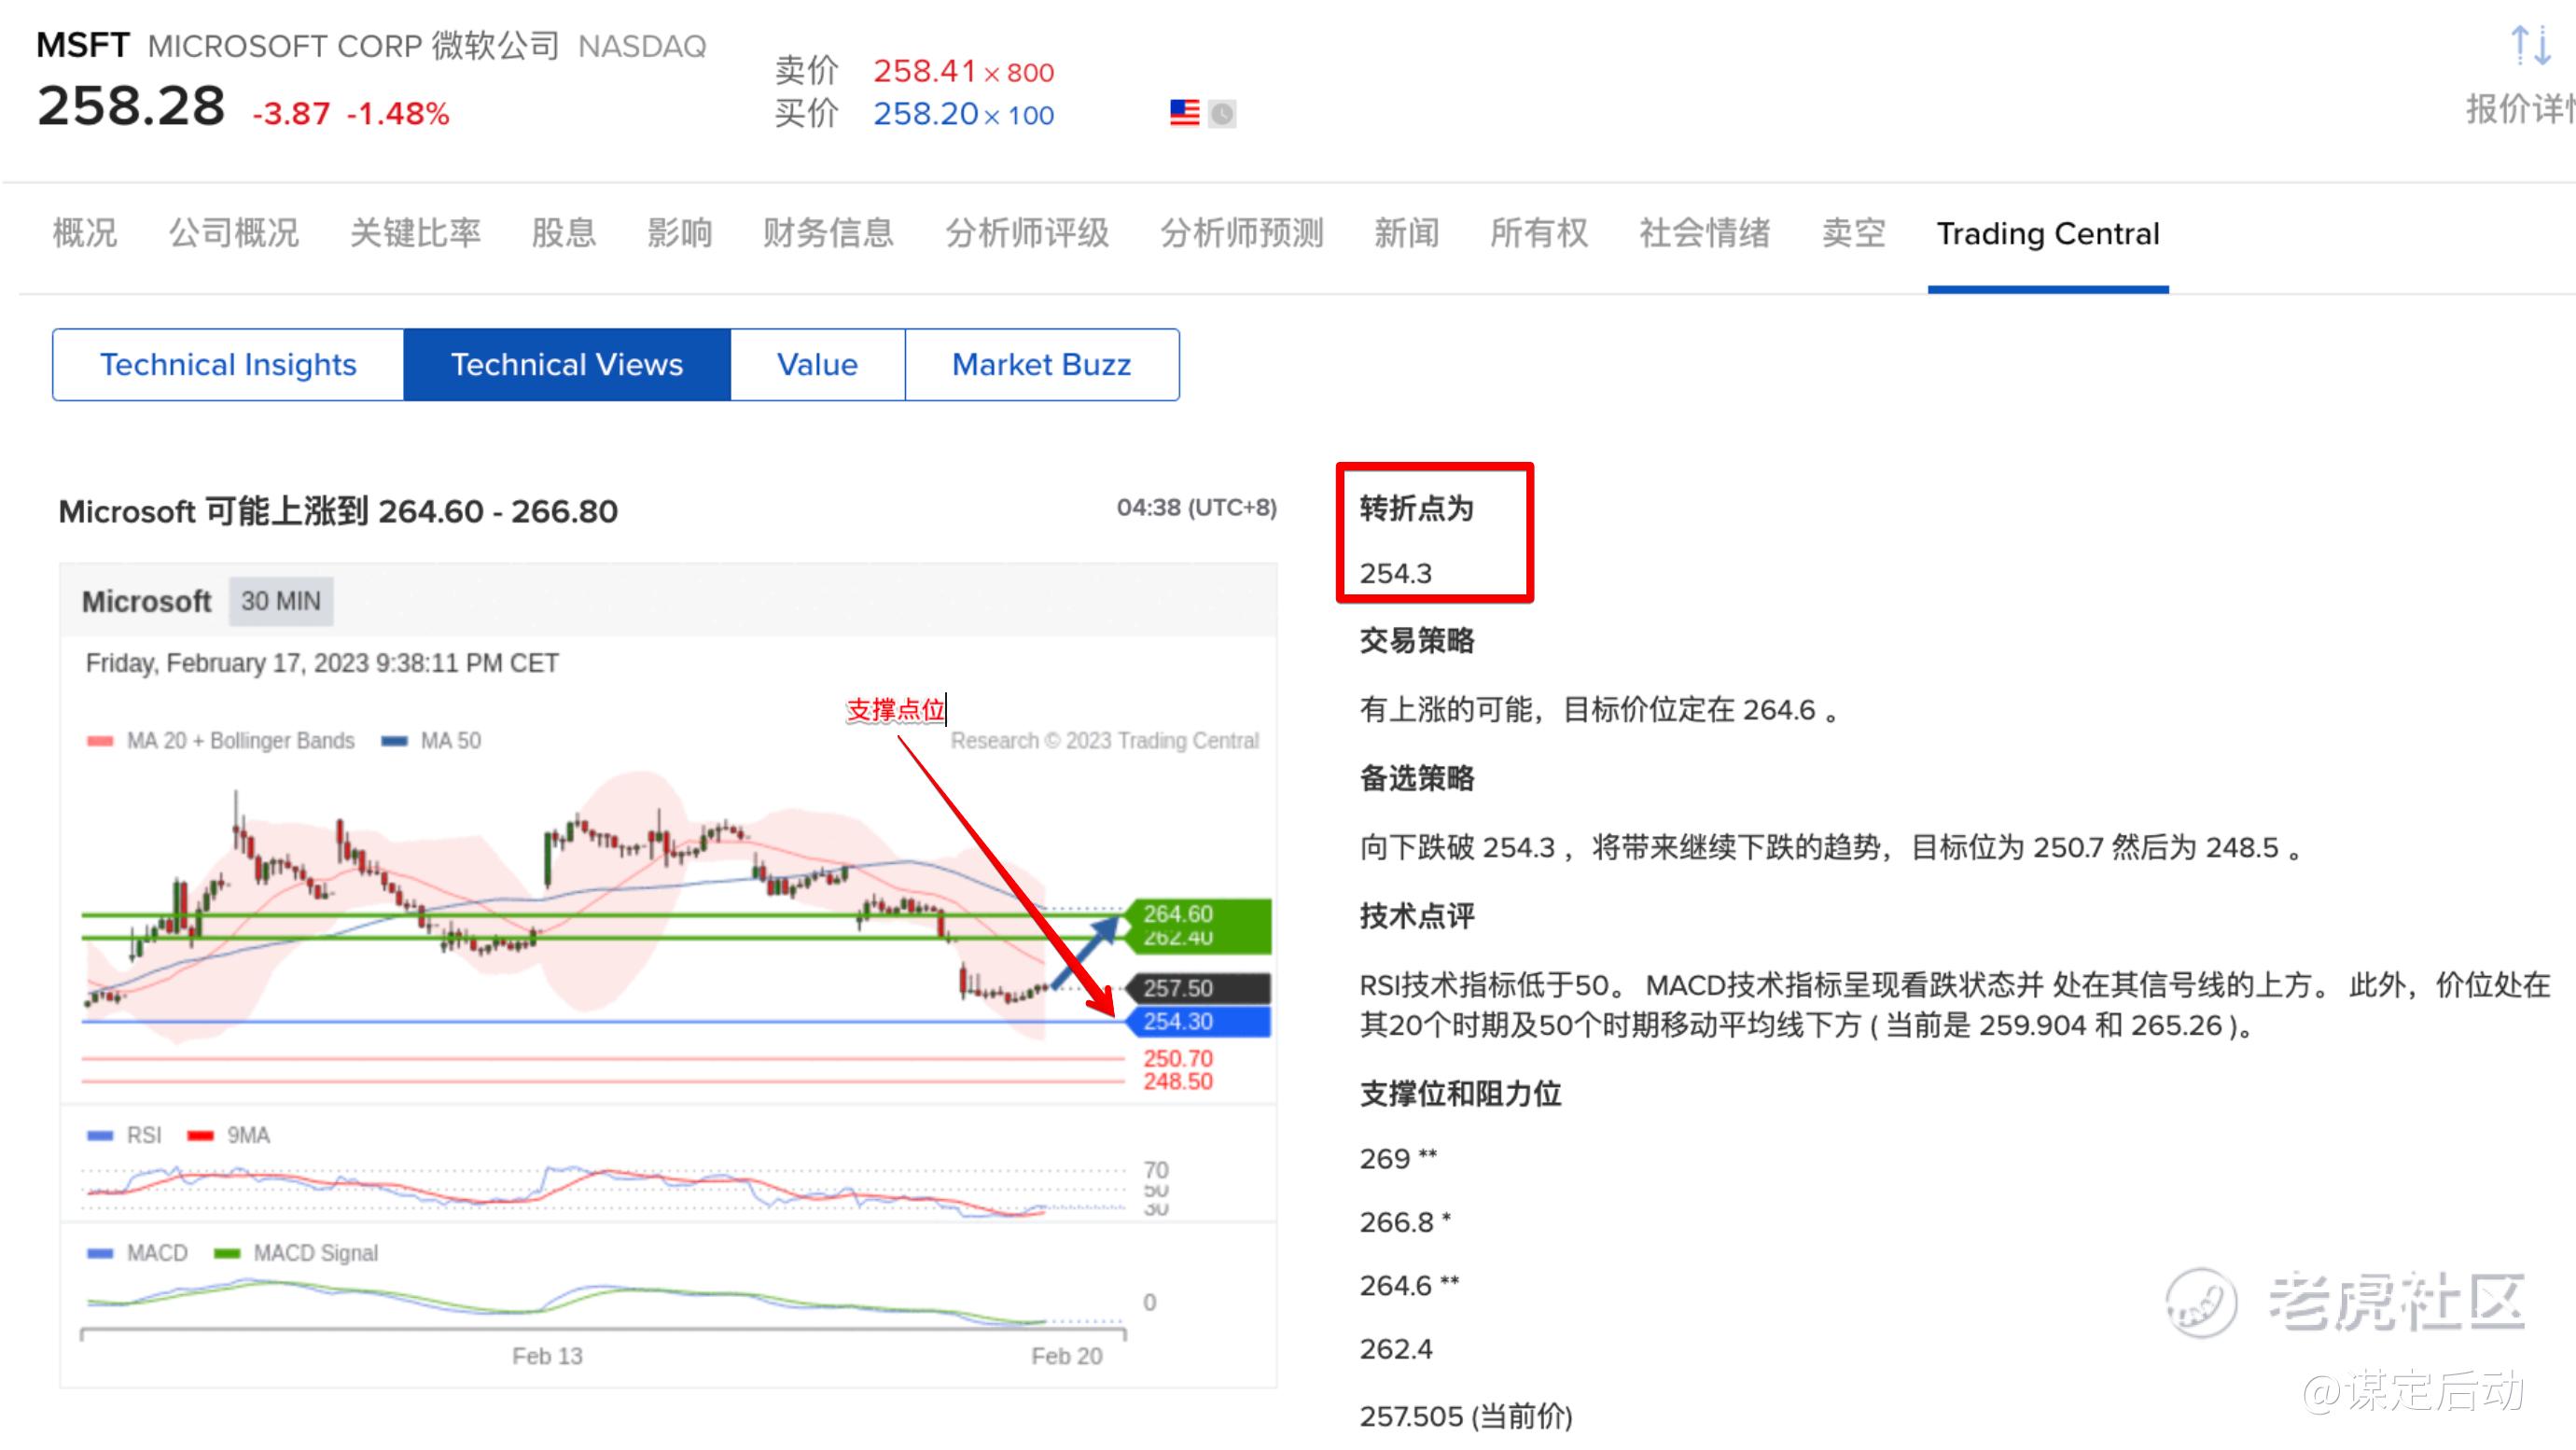Switch to the 关键比率 tab
Viewport: 2576px width, 1450px height.
[415, 233]
